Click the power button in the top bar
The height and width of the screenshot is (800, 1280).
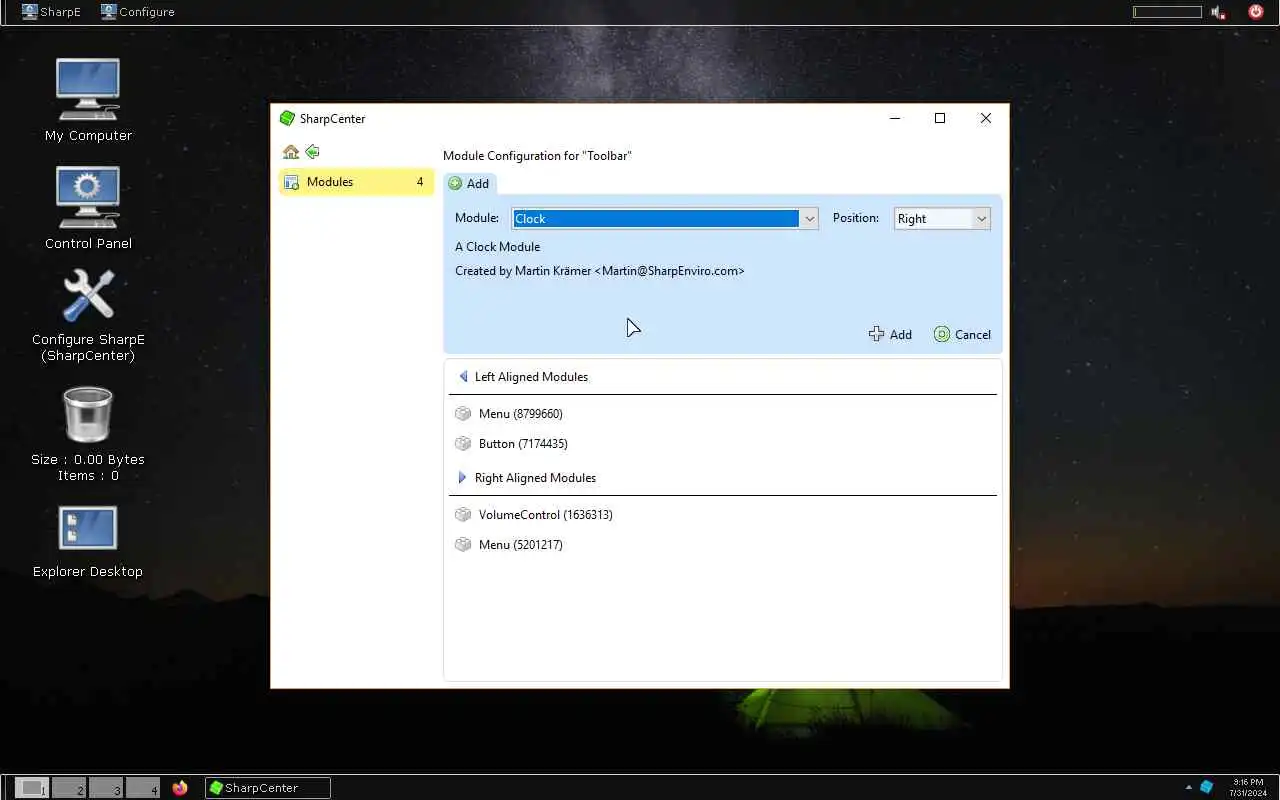coord(1256,12)
